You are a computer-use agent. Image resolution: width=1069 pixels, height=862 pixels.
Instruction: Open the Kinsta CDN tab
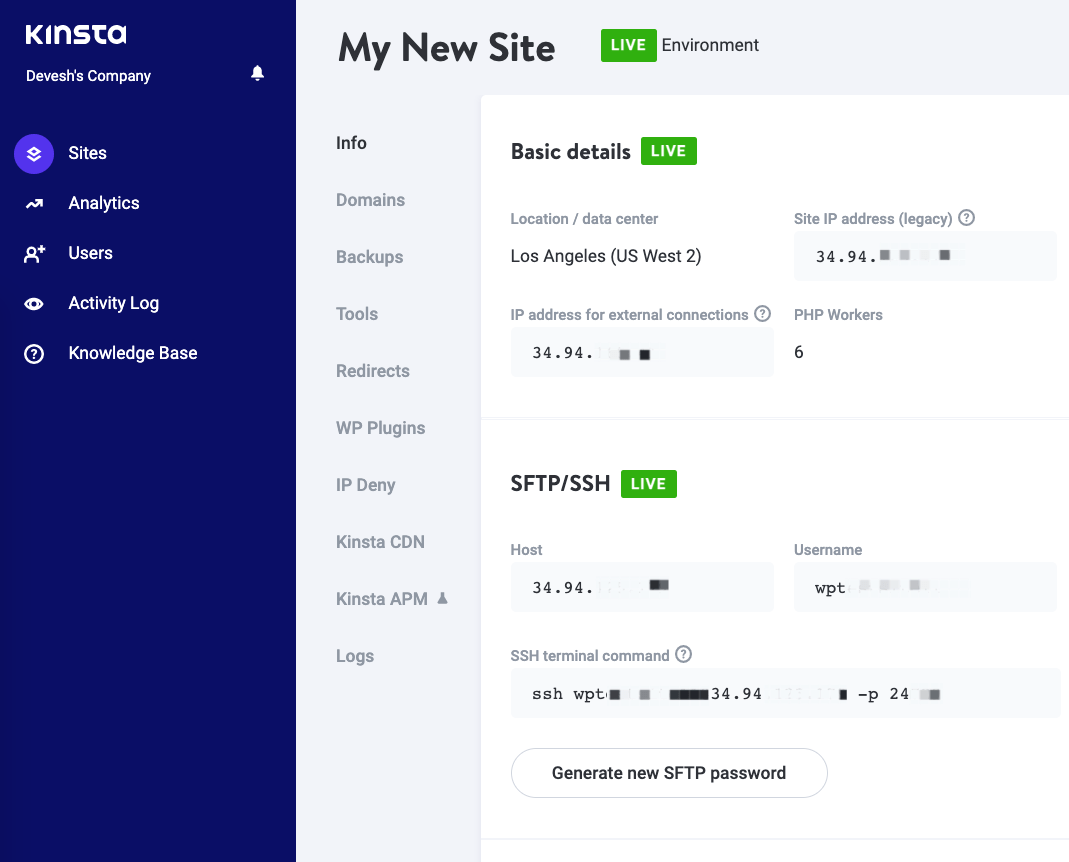(x=380, y=542)
